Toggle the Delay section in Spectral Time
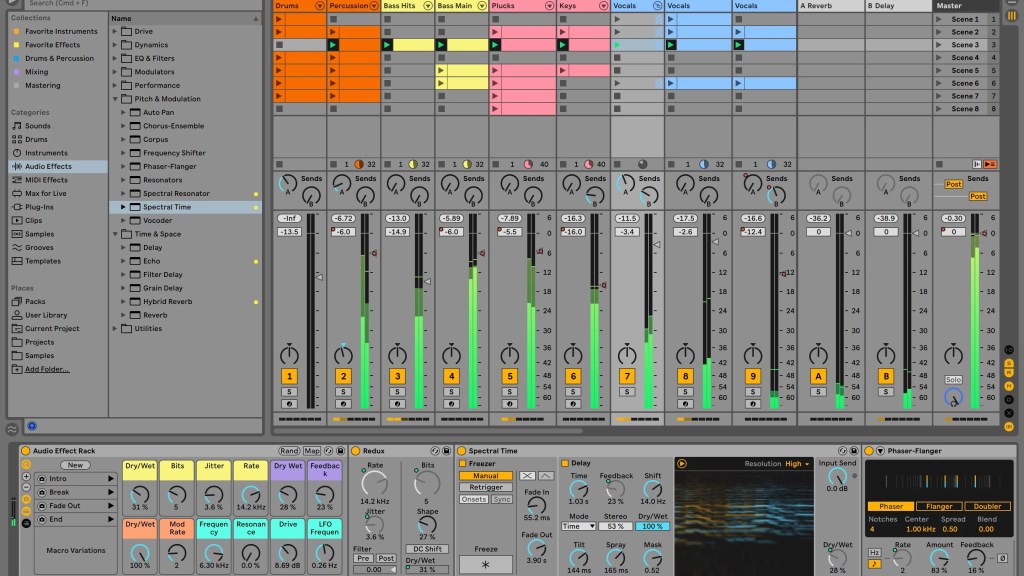This screenshot has height=576, width=1024. tap(565, 463)
